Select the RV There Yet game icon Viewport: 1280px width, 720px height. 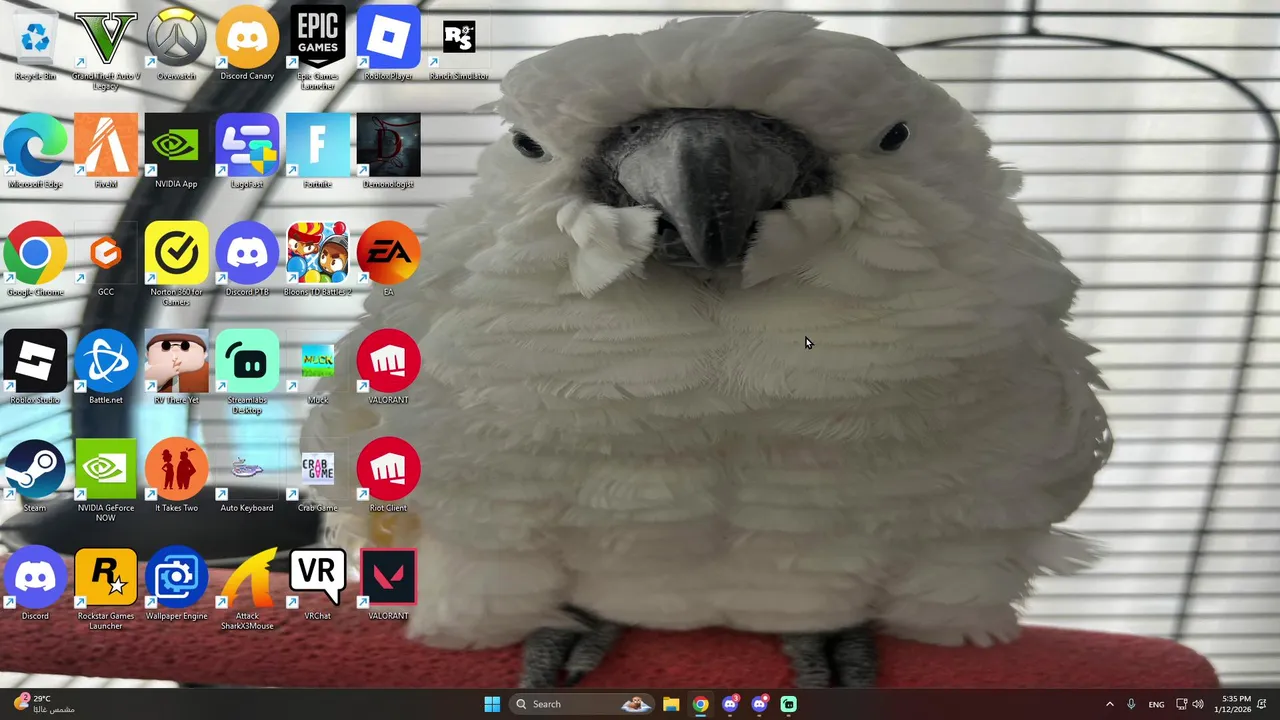[x=177, y=369]
